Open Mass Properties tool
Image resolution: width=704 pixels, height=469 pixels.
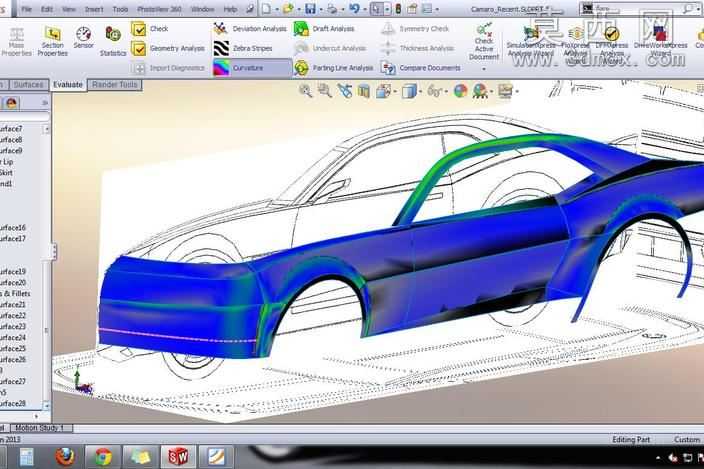click(16, 42)
